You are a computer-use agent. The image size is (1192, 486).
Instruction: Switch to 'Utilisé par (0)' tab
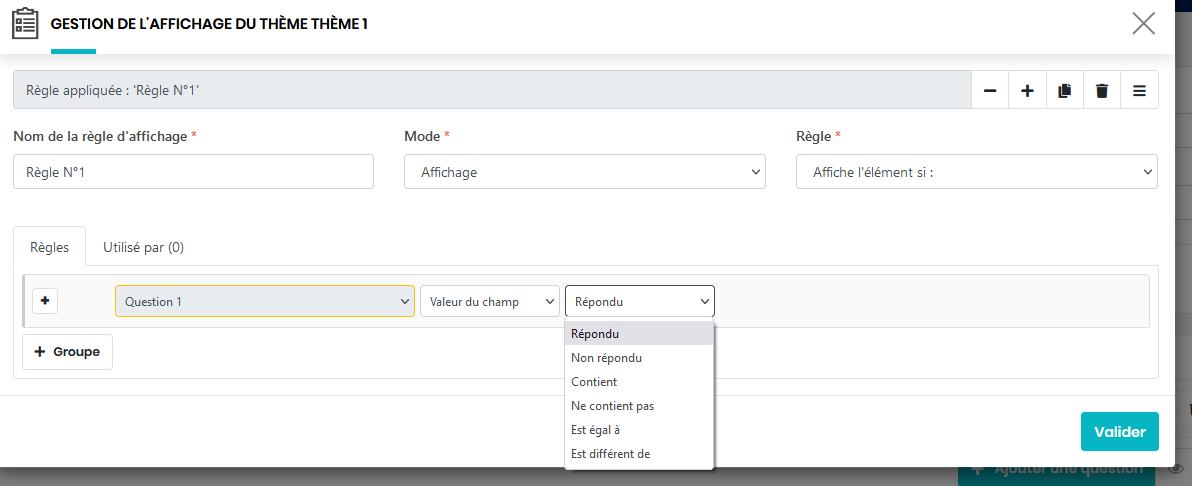(x=143, y=247)
